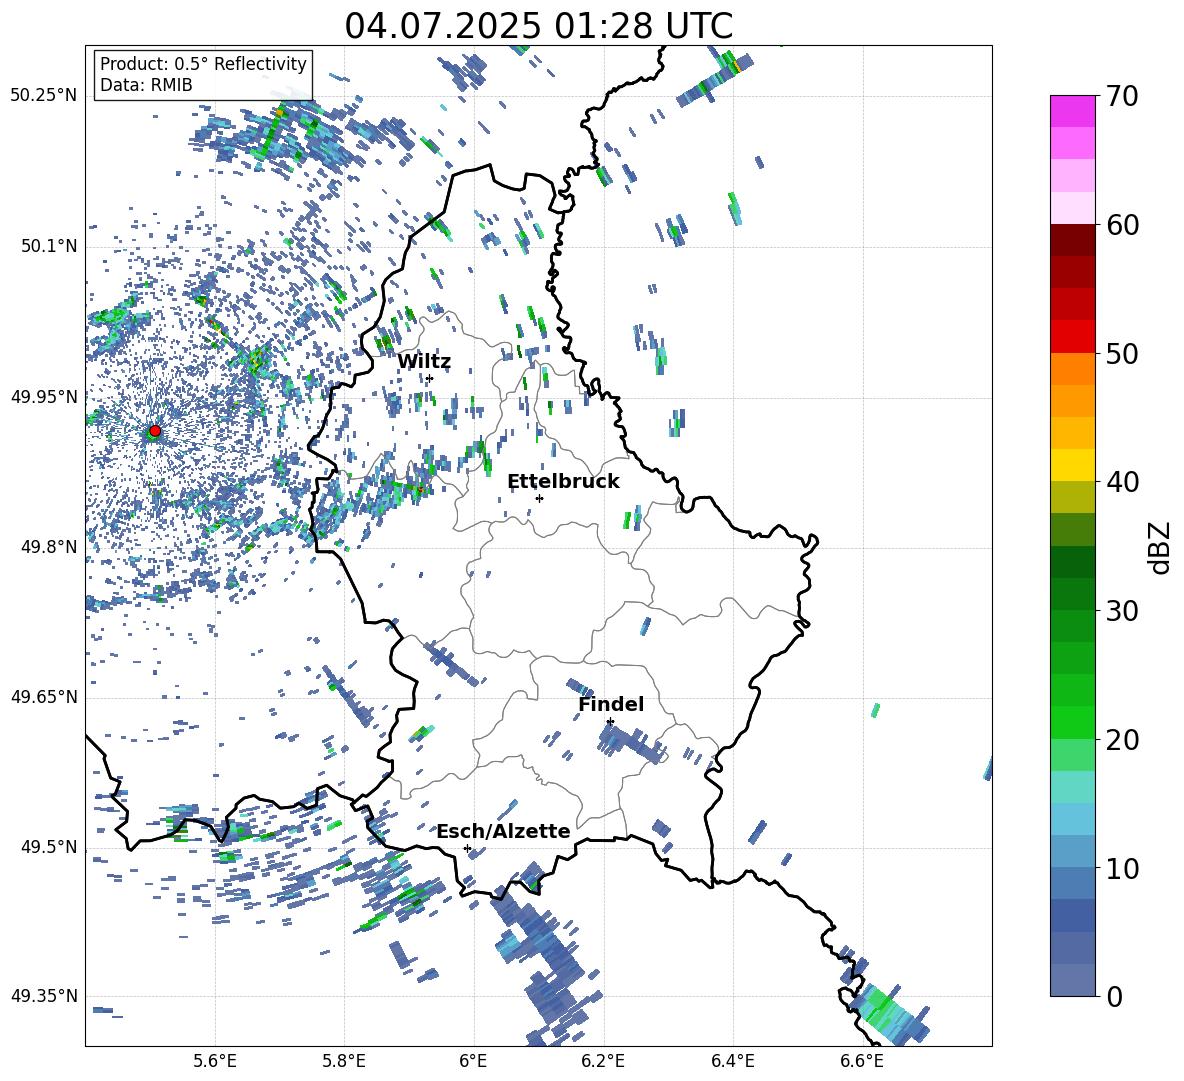This screenshot has width=1184, height=1081.
Task: Click the 30 colorbar tick label
Action: coord(1123,611)
